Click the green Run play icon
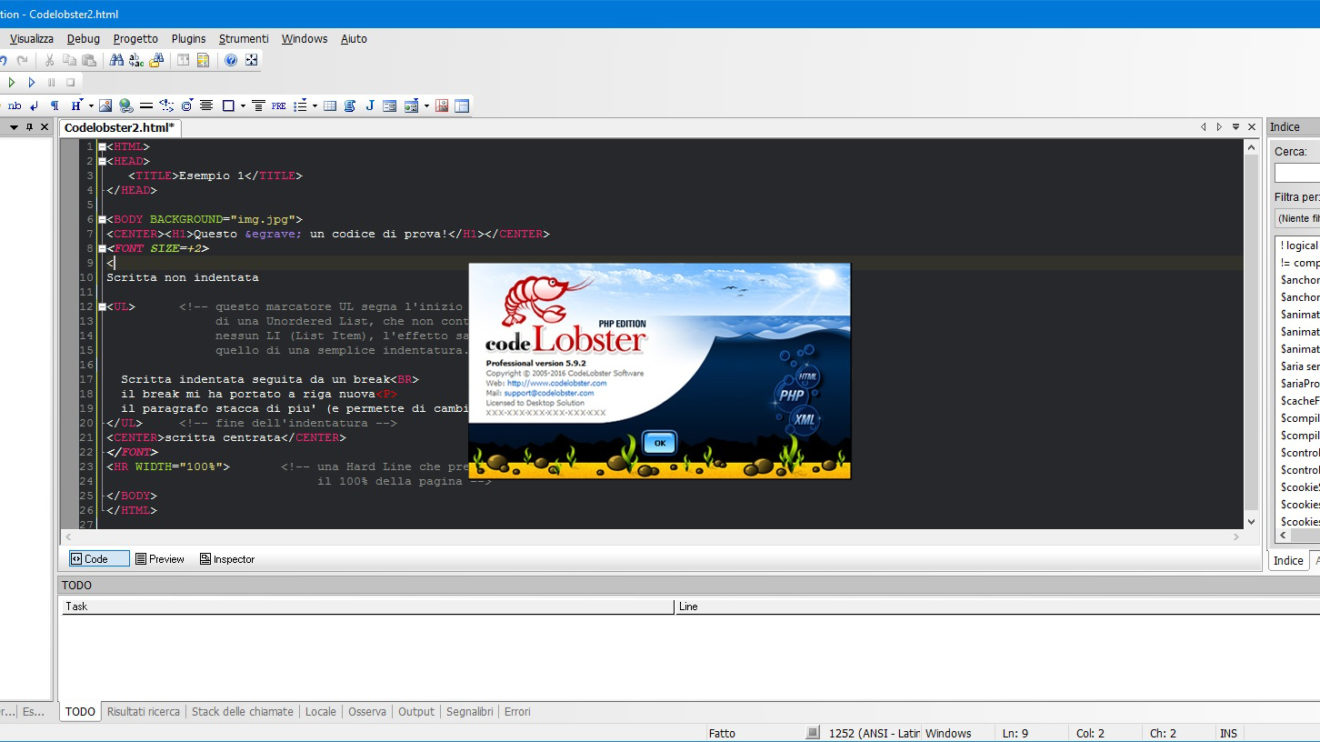 [12, 83]
